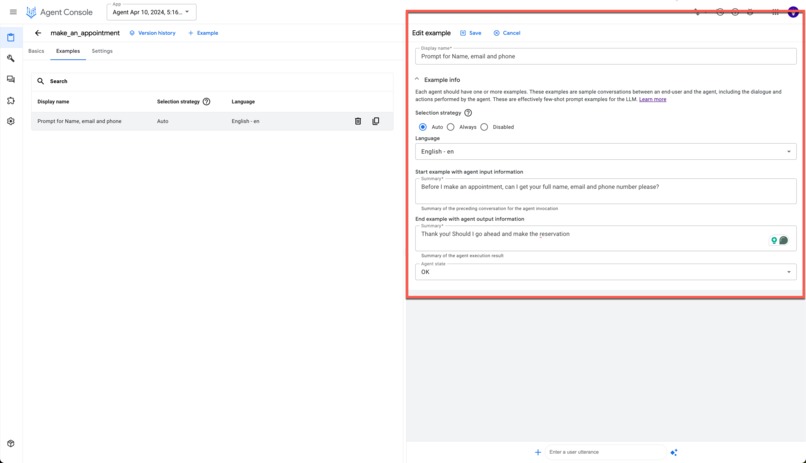Image resolution: width=806 pixels, height=463 pixels.
Task: Click the Enter a user utterance field
Action: click(x=605, y=452)
